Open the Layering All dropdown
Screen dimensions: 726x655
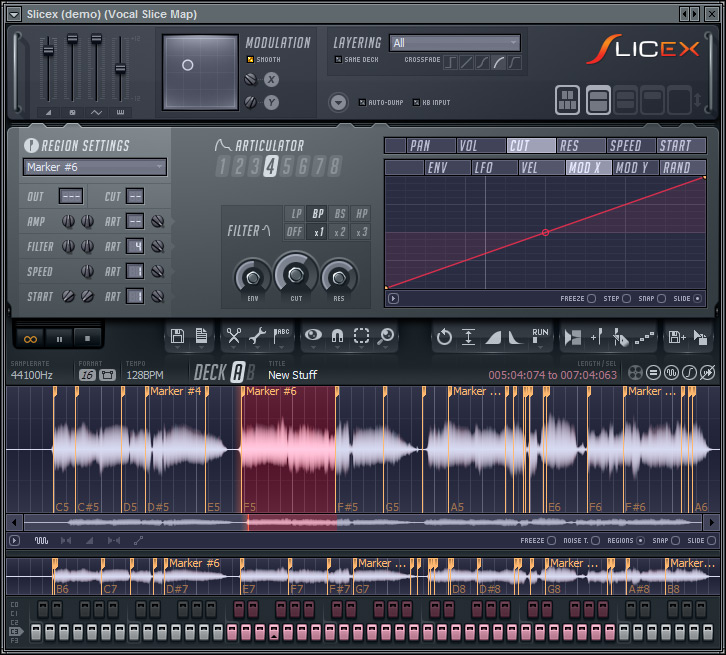coord(455,43)
